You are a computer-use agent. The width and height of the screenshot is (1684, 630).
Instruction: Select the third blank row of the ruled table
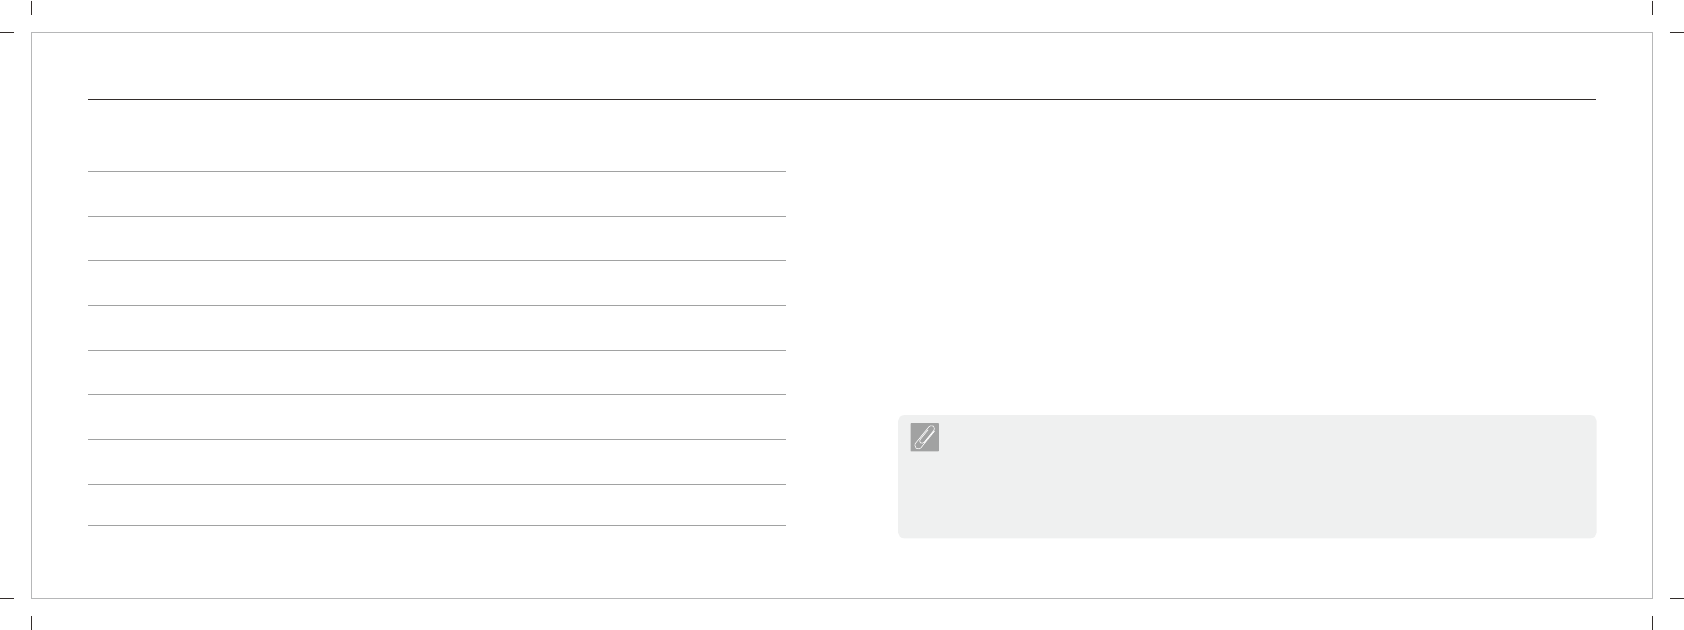coord(437,283)
